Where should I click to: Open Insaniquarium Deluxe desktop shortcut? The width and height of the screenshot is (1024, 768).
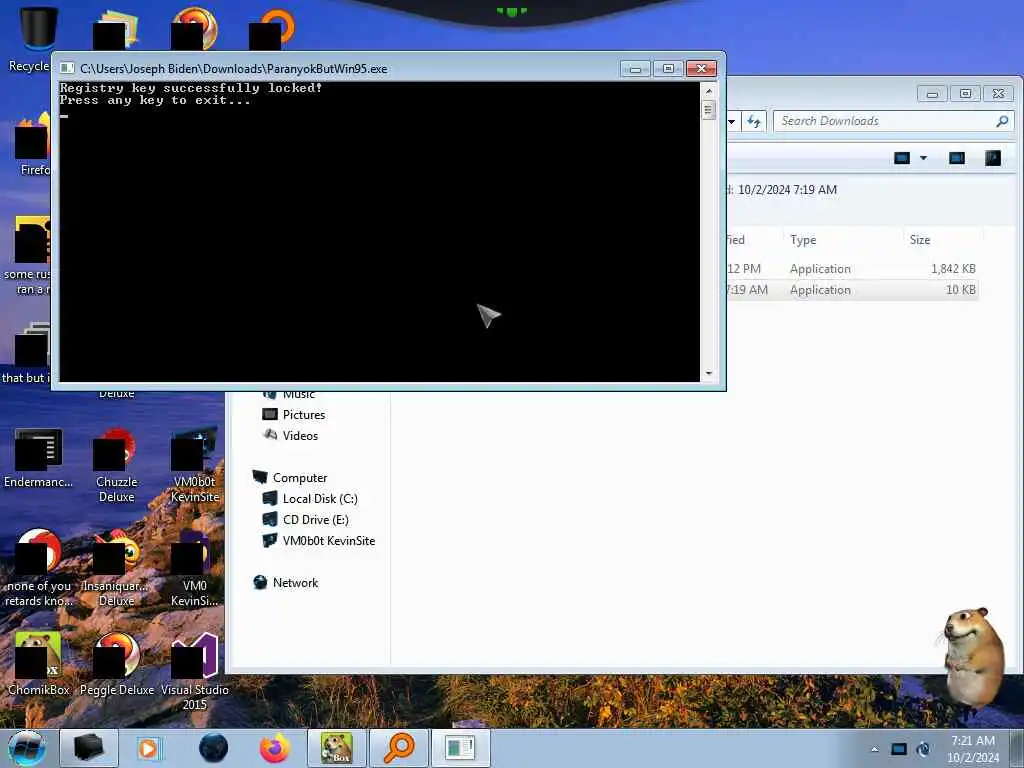[x=116, y=569]
